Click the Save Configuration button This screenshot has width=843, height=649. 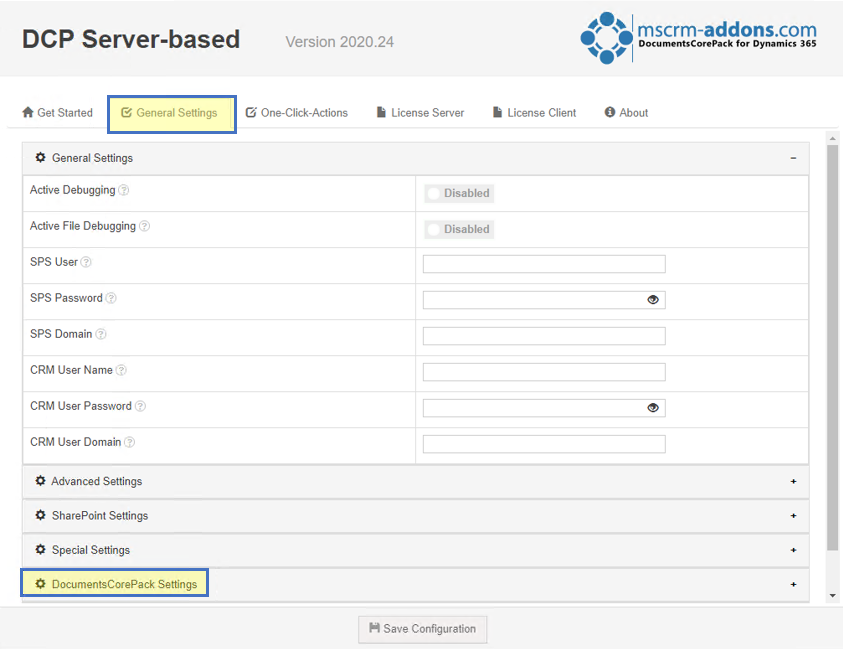click(423, 629)
